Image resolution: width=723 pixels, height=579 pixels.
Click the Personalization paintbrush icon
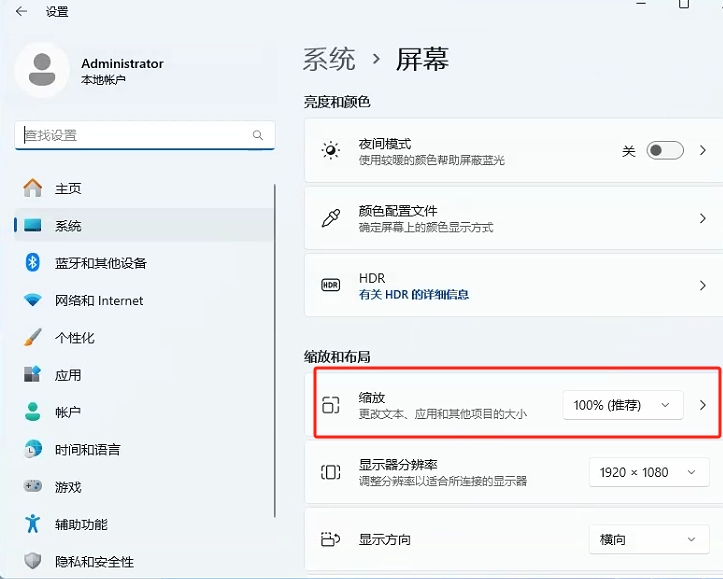(32, 337)
